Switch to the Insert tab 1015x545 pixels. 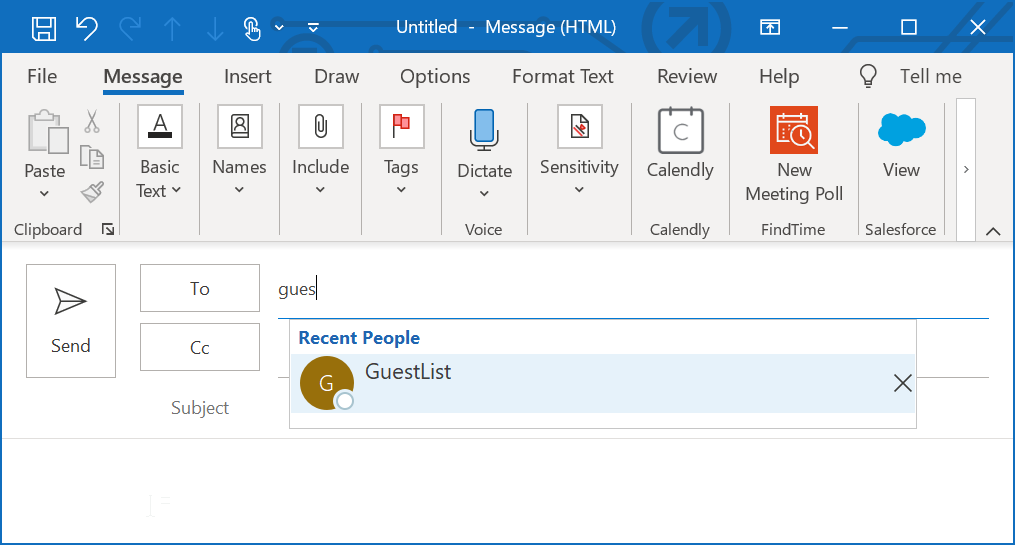(x=247, y=76)
